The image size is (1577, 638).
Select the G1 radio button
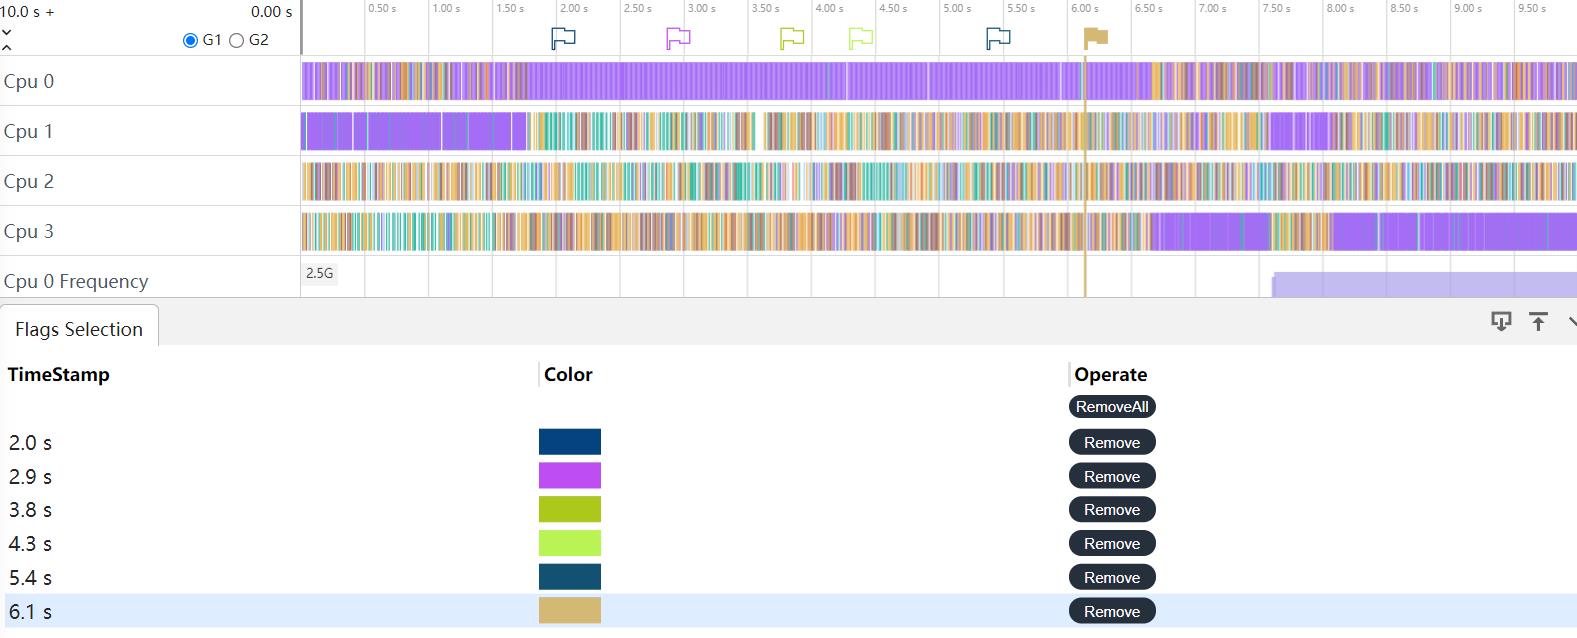pos(191,40)
